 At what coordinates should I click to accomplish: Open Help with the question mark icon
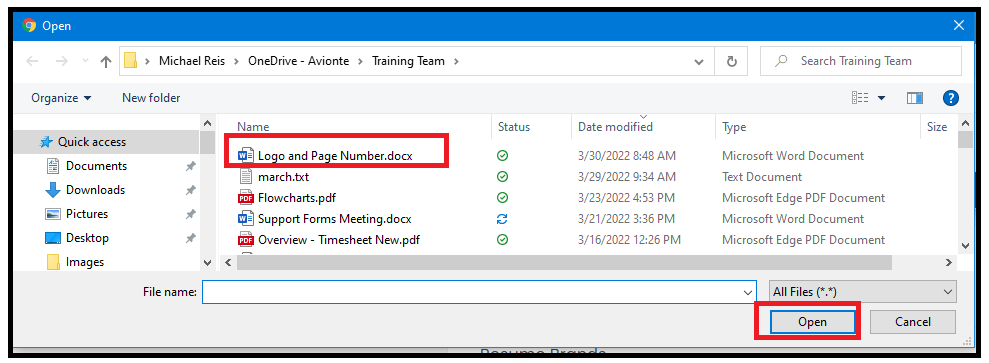(951, 98)
